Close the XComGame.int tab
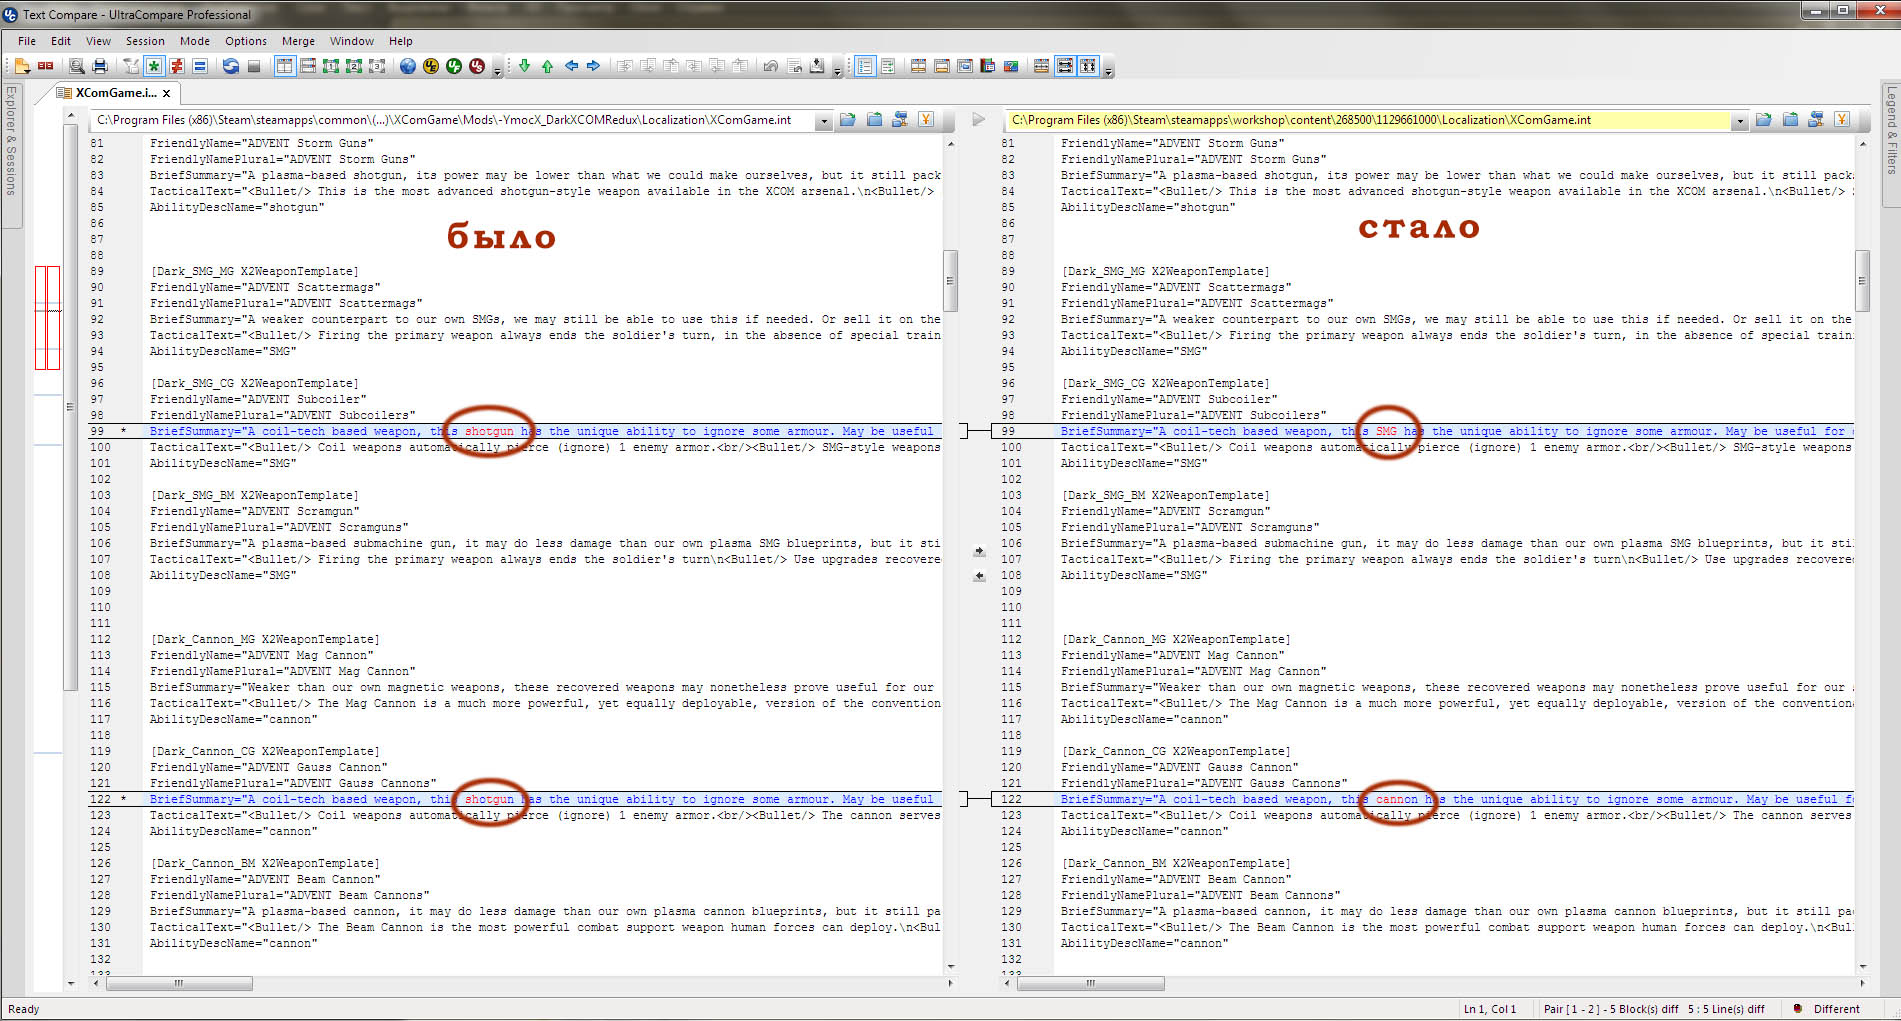Viewport: 1901px width, 1021px height. 167,93
